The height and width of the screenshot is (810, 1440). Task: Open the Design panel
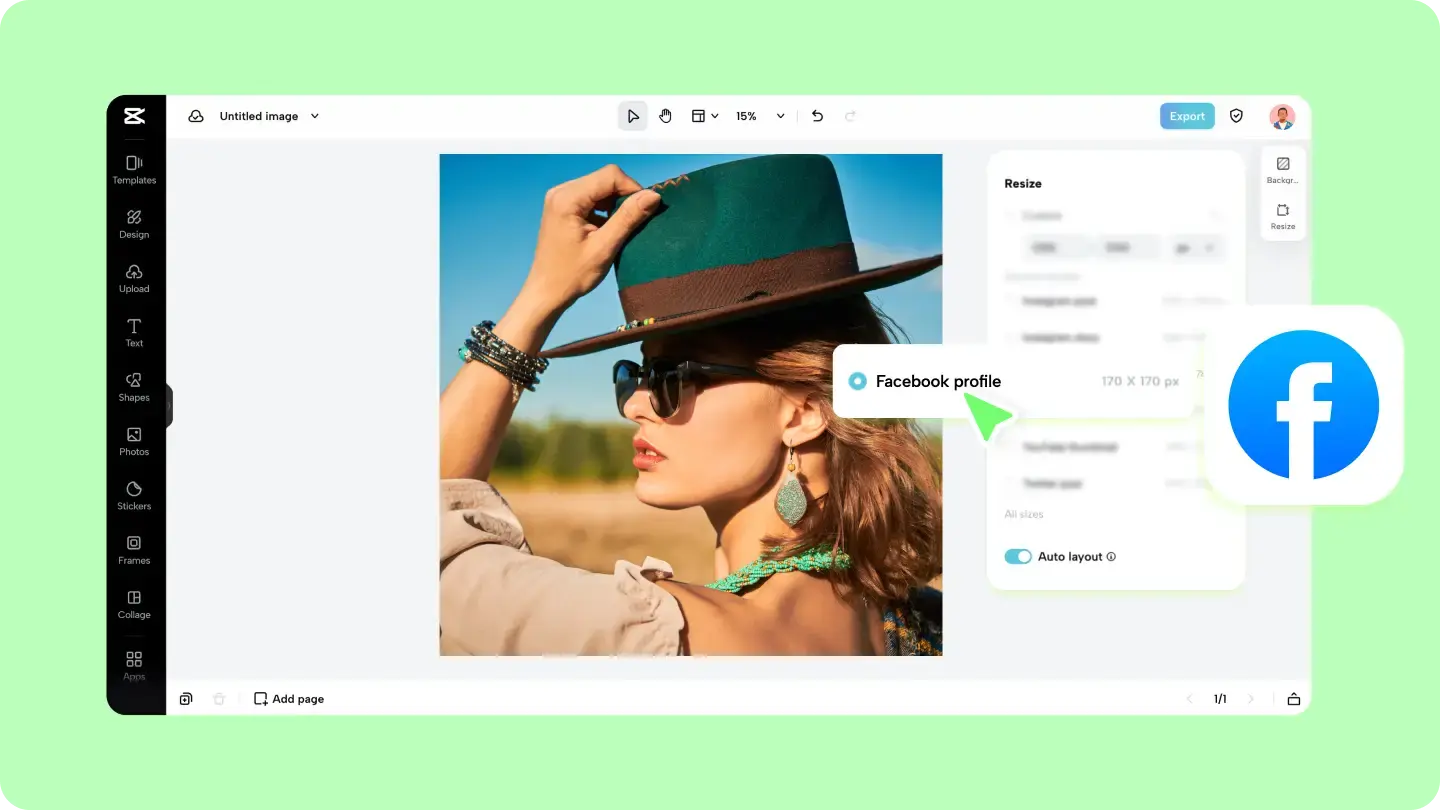(134, 224)
